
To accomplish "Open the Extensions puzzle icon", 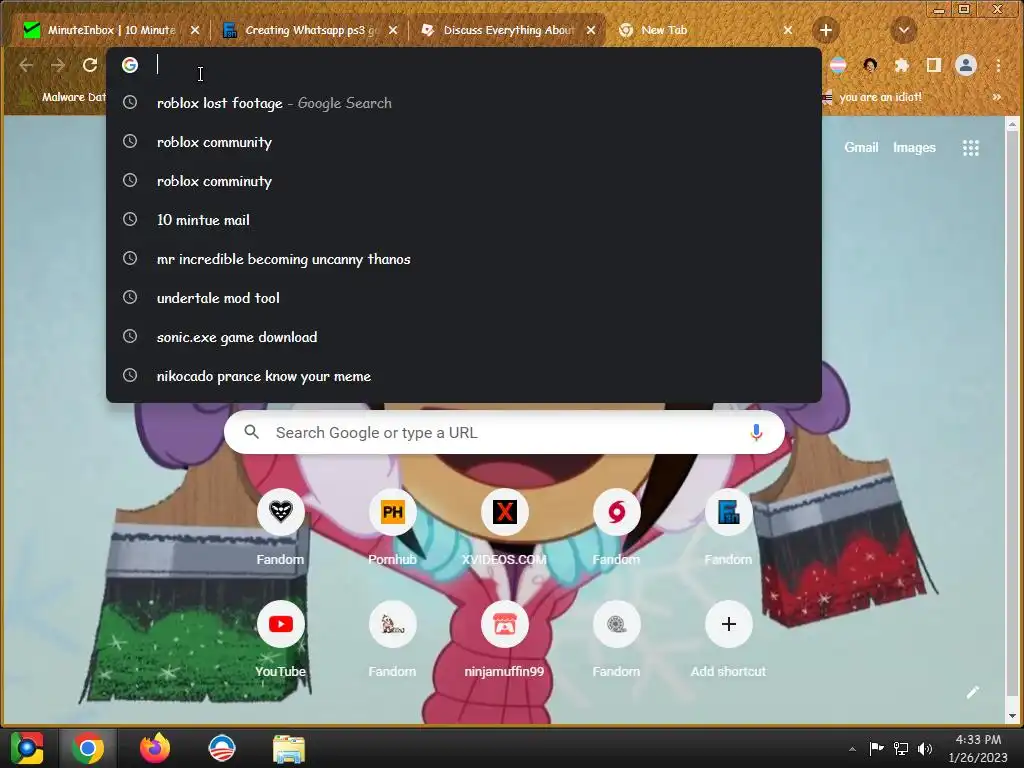I will point(902,65).
